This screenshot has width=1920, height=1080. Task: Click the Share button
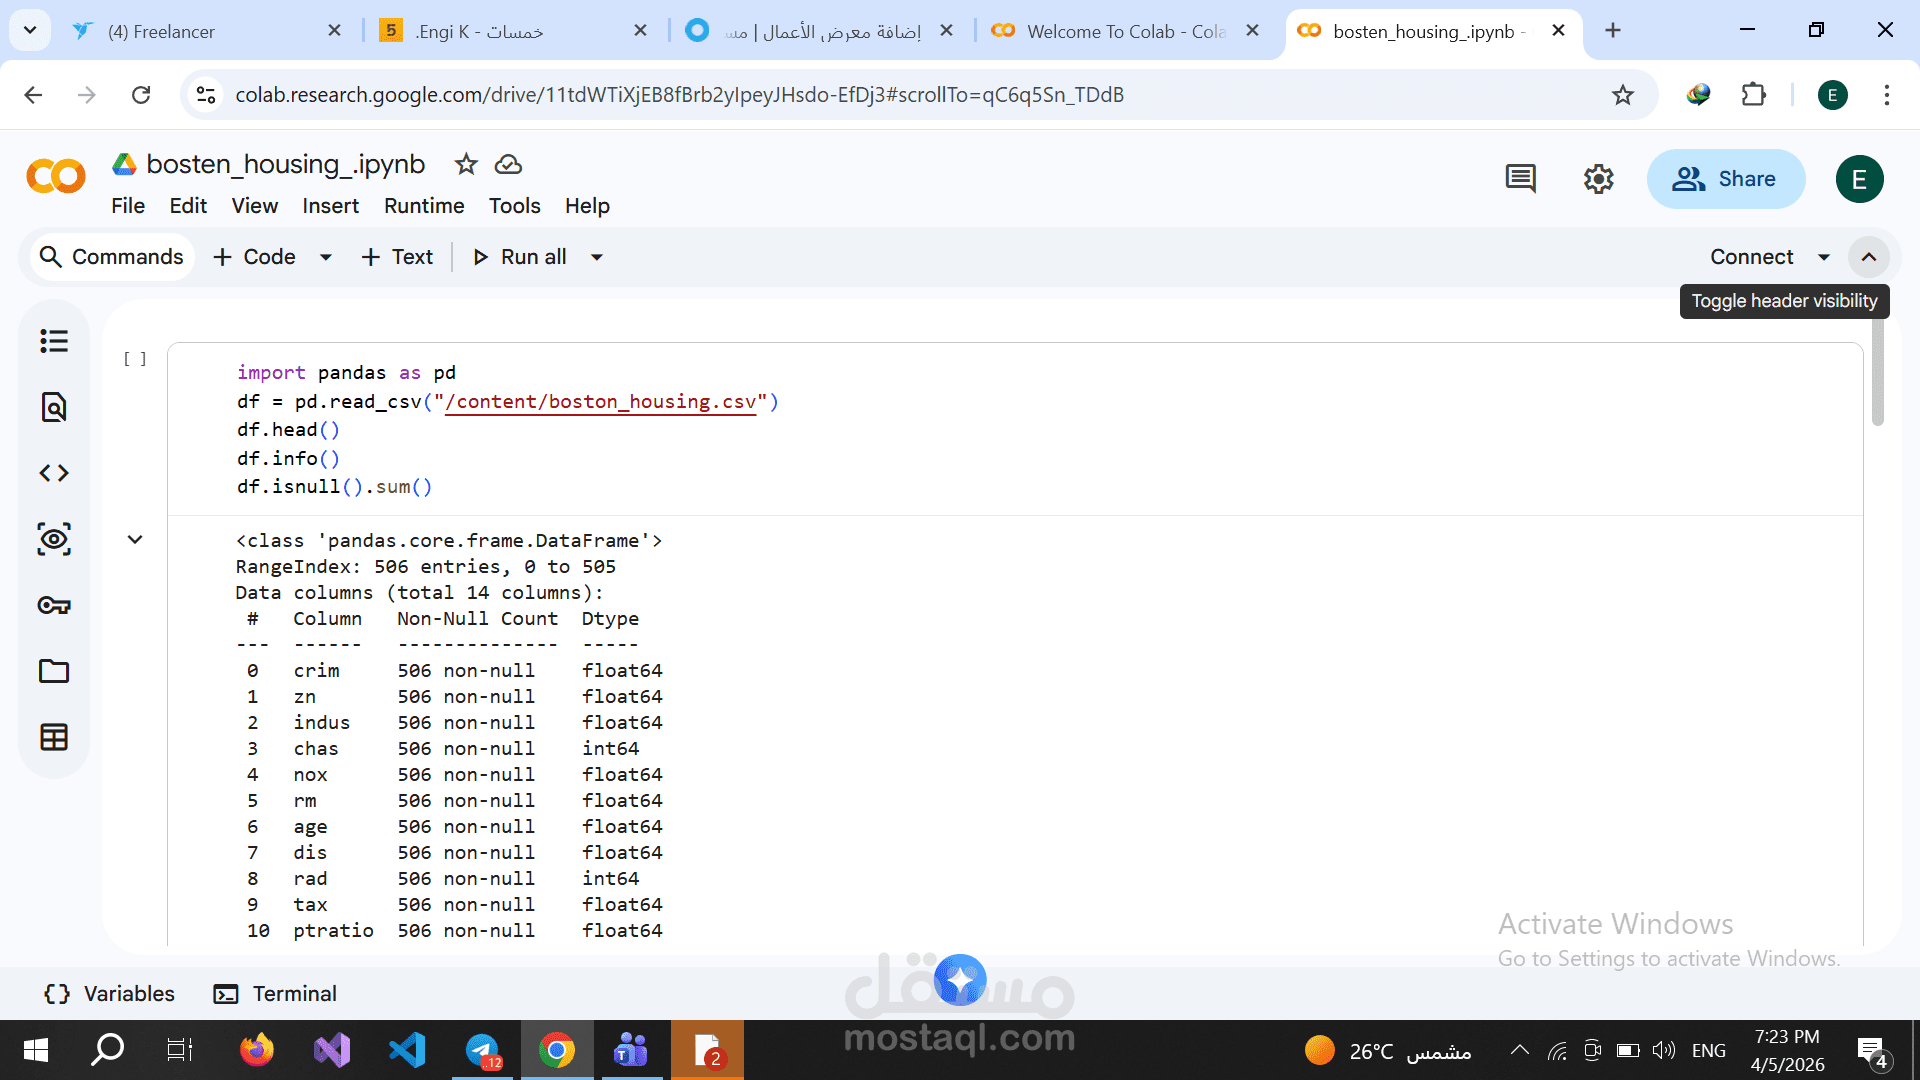point(1727,179)
